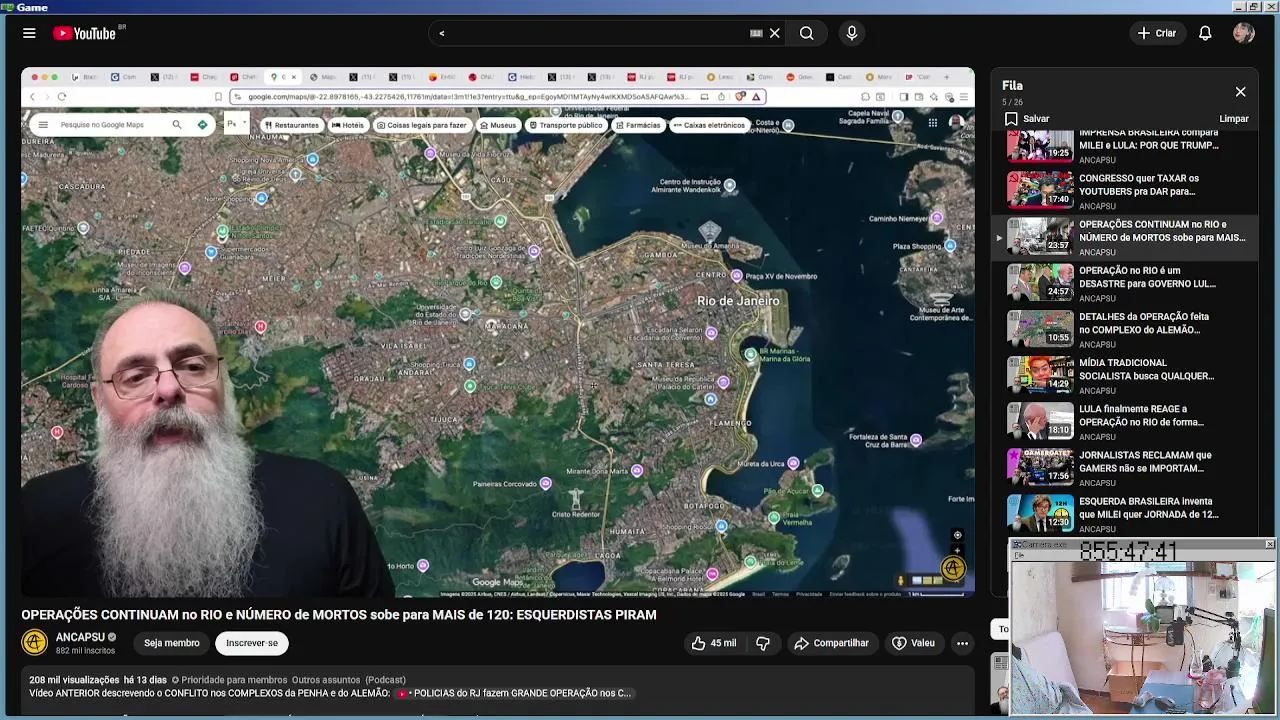Play queue video MÍDIA TRADICIONAL SOCIALISTA

click(1125, 375)
